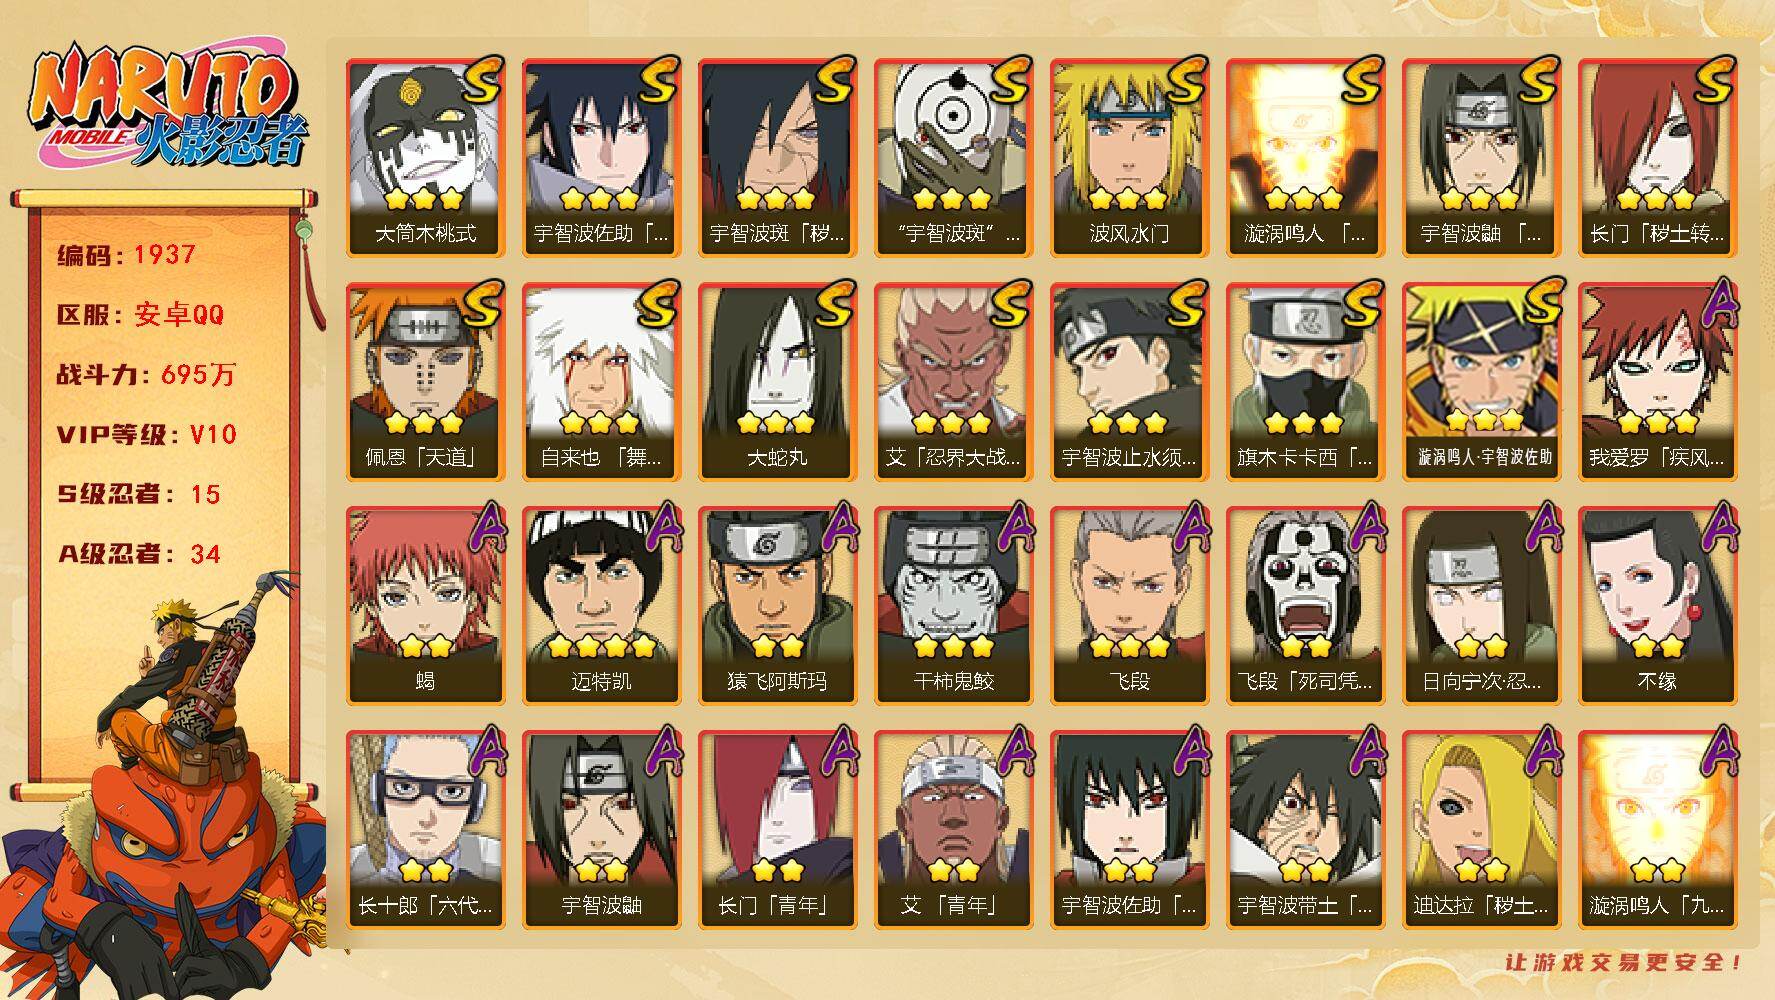Click the S rank badge on 大筒木桃式
The width and height of the screenshot is (1775, 1000).
coord(482,81)
